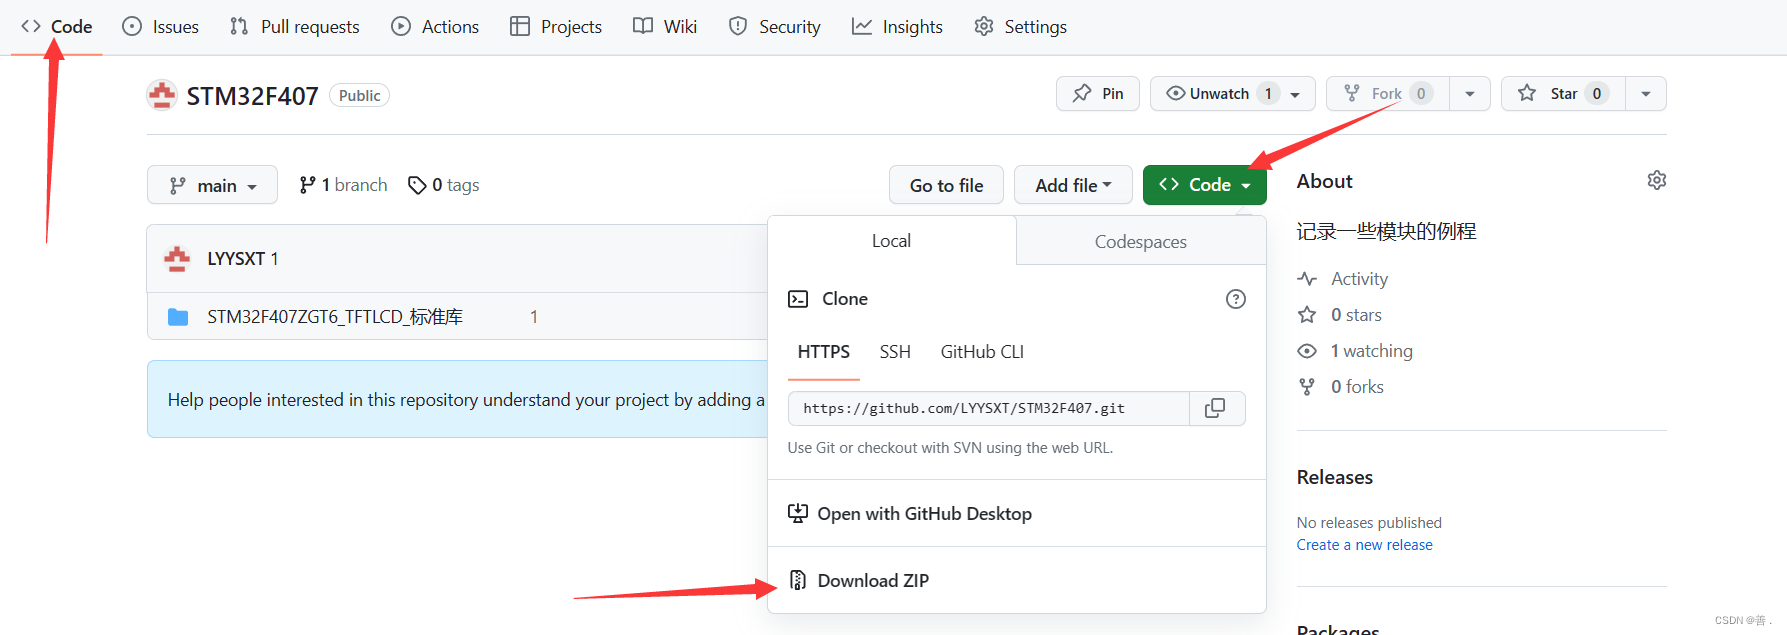Click the STM32F407 repository avatar

point(162,95)
